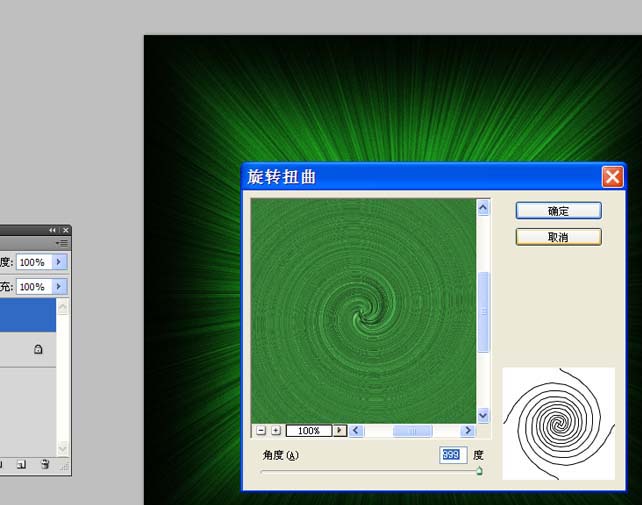
Task: Close the layers panel with X
Action: (66, 230)
